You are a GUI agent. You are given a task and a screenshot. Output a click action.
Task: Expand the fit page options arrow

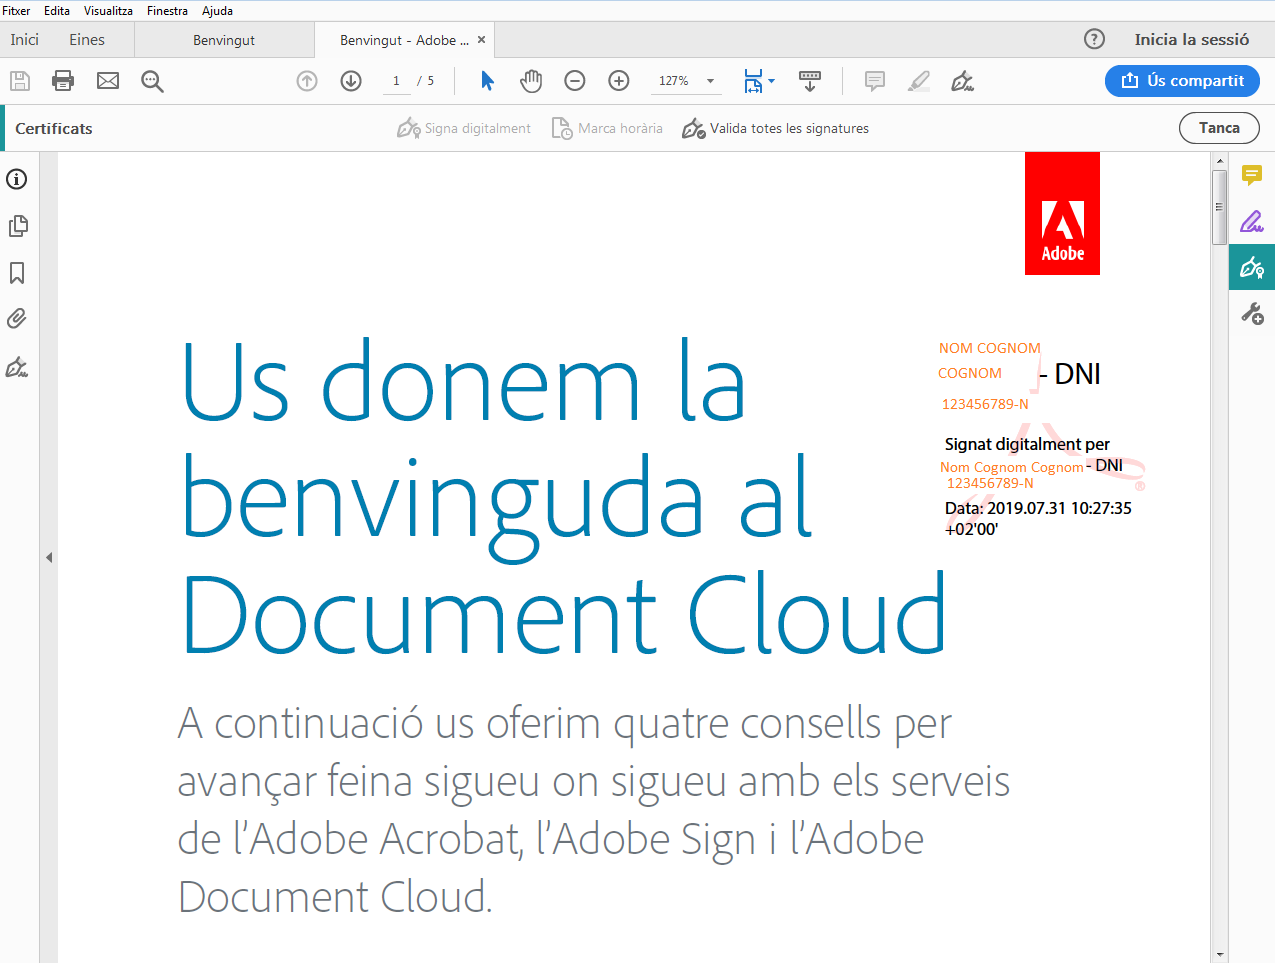point(771,81)
